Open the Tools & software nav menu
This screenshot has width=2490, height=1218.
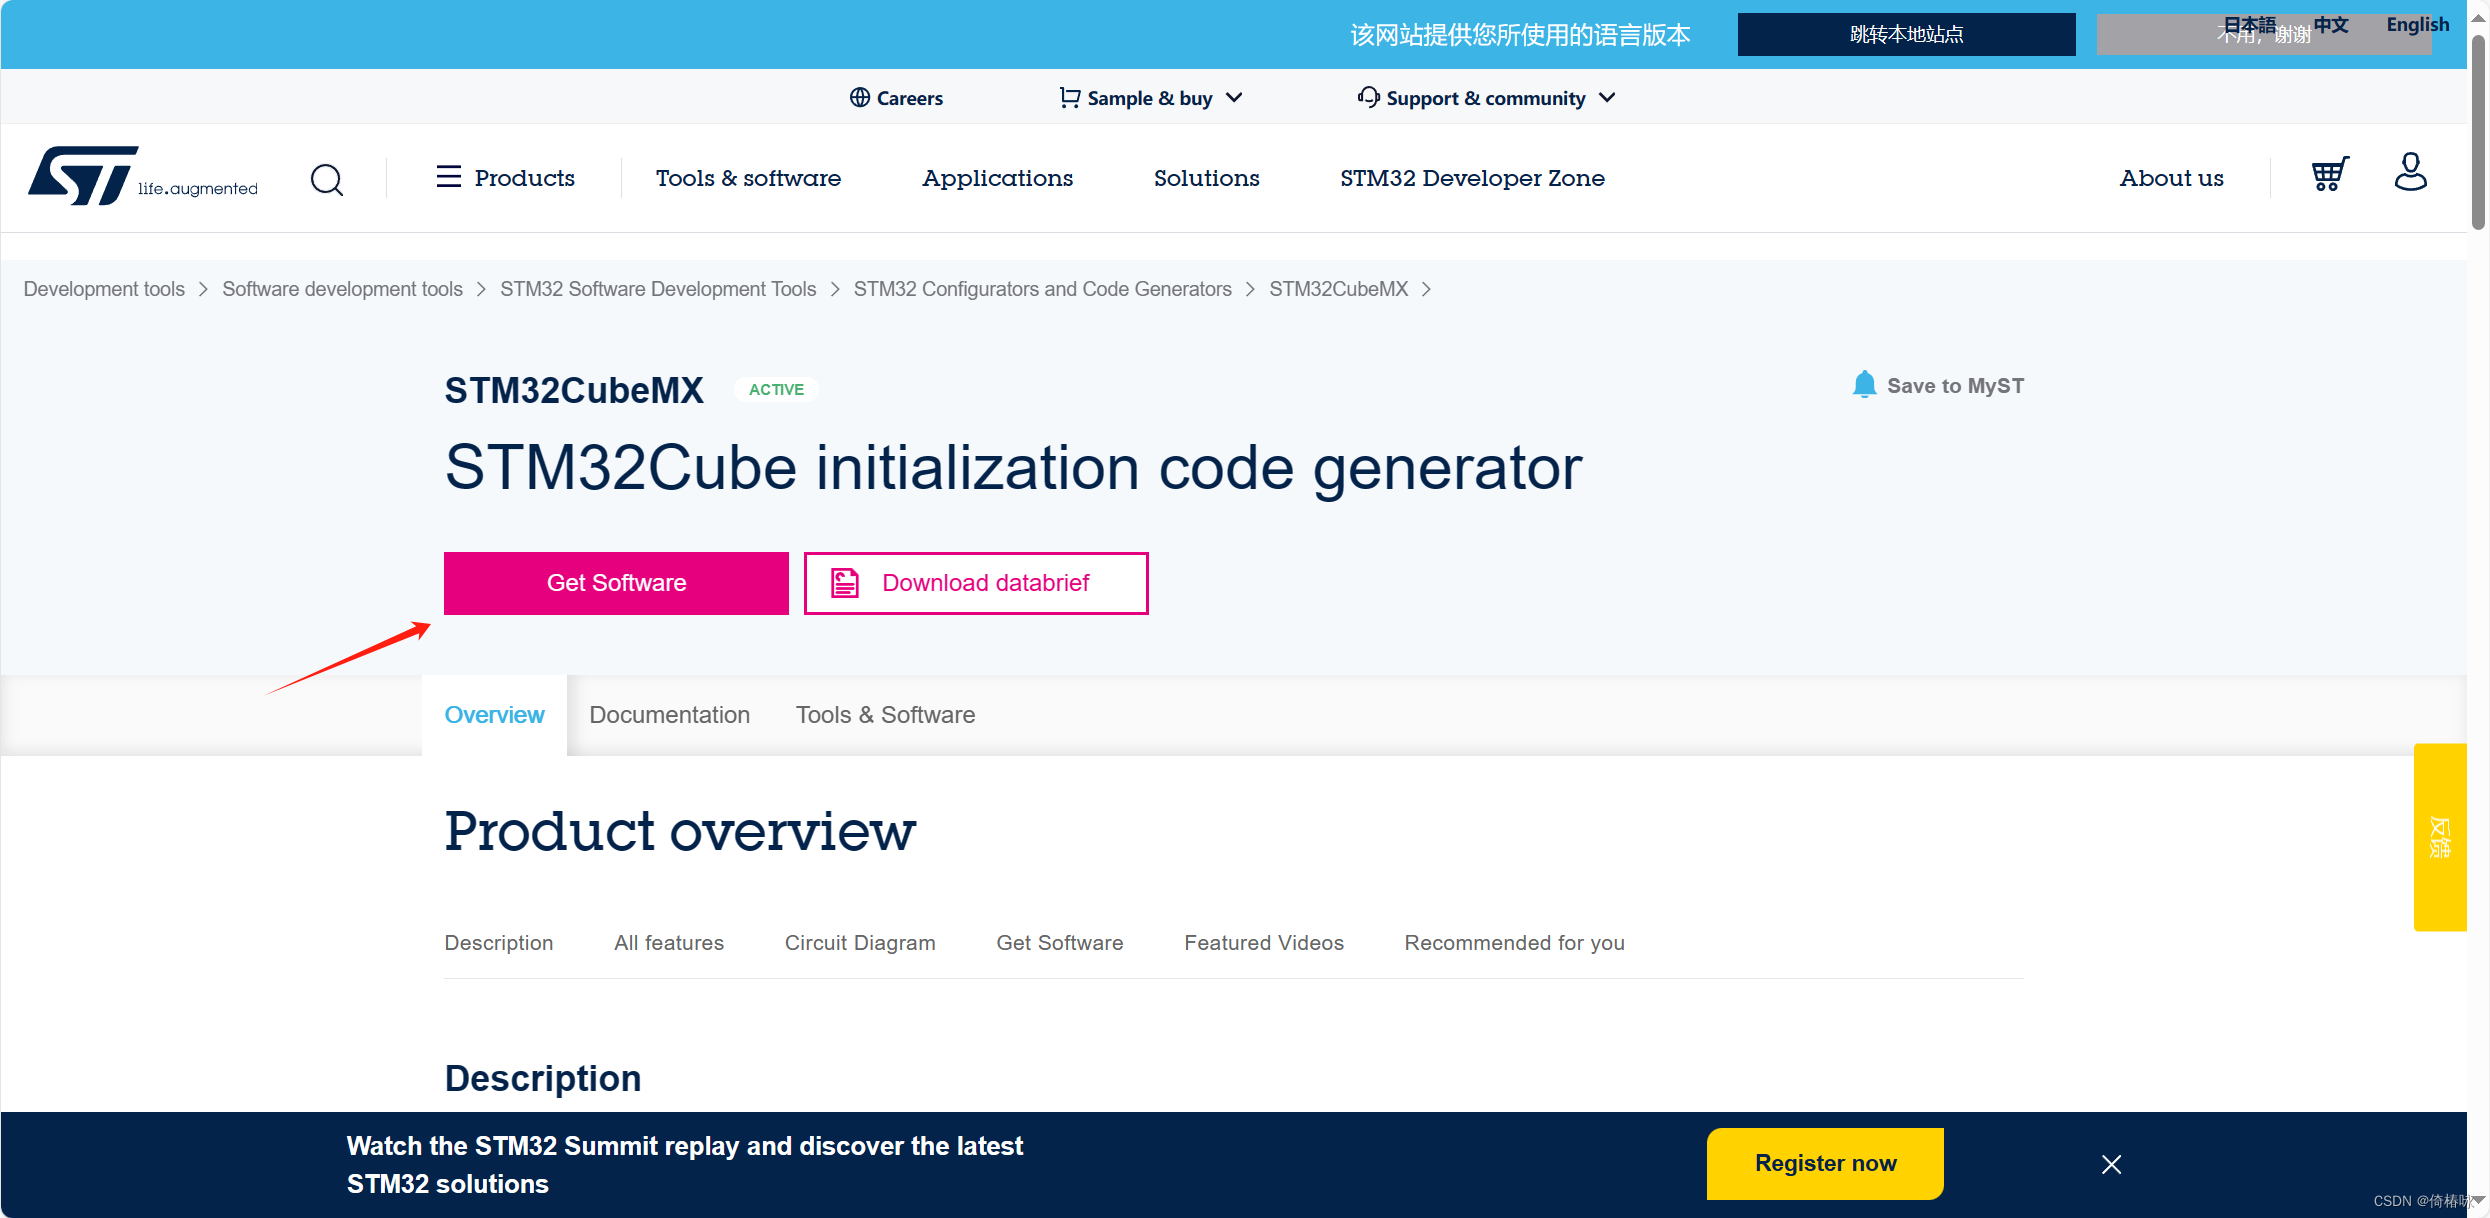tap(748, 178)
